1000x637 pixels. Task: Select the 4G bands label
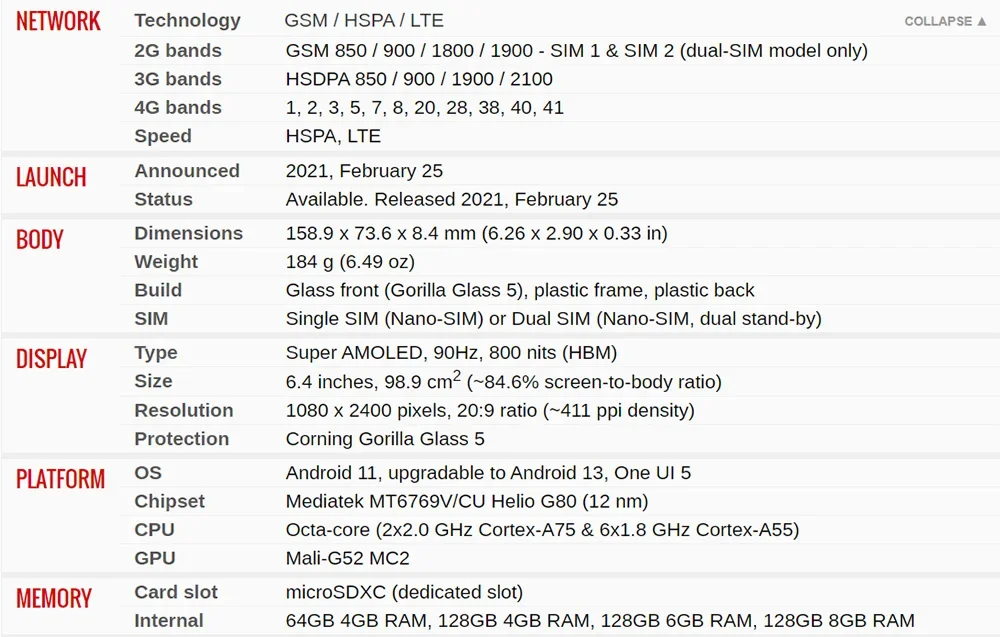178,107
